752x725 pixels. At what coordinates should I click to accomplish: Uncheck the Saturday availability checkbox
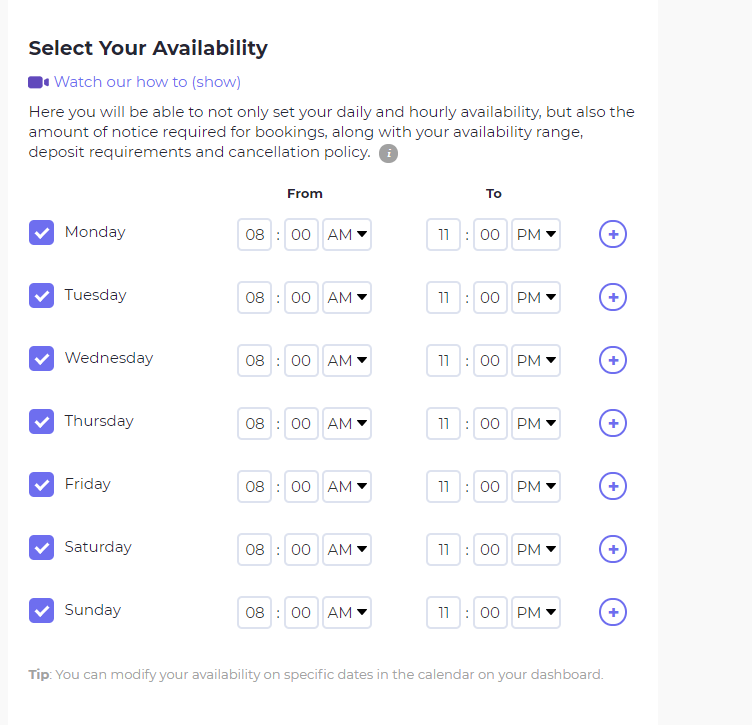click(x=41, y=548)
